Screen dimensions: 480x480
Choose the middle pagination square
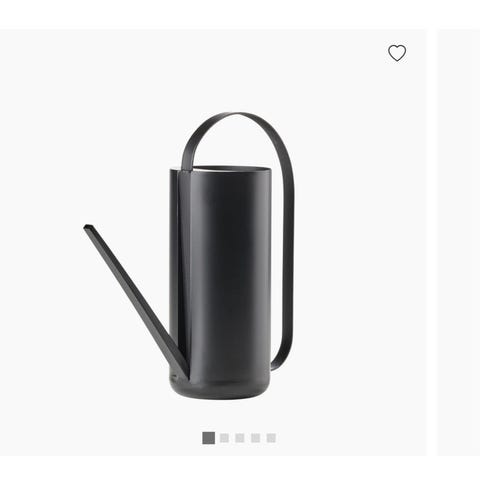tap(240, 438)
